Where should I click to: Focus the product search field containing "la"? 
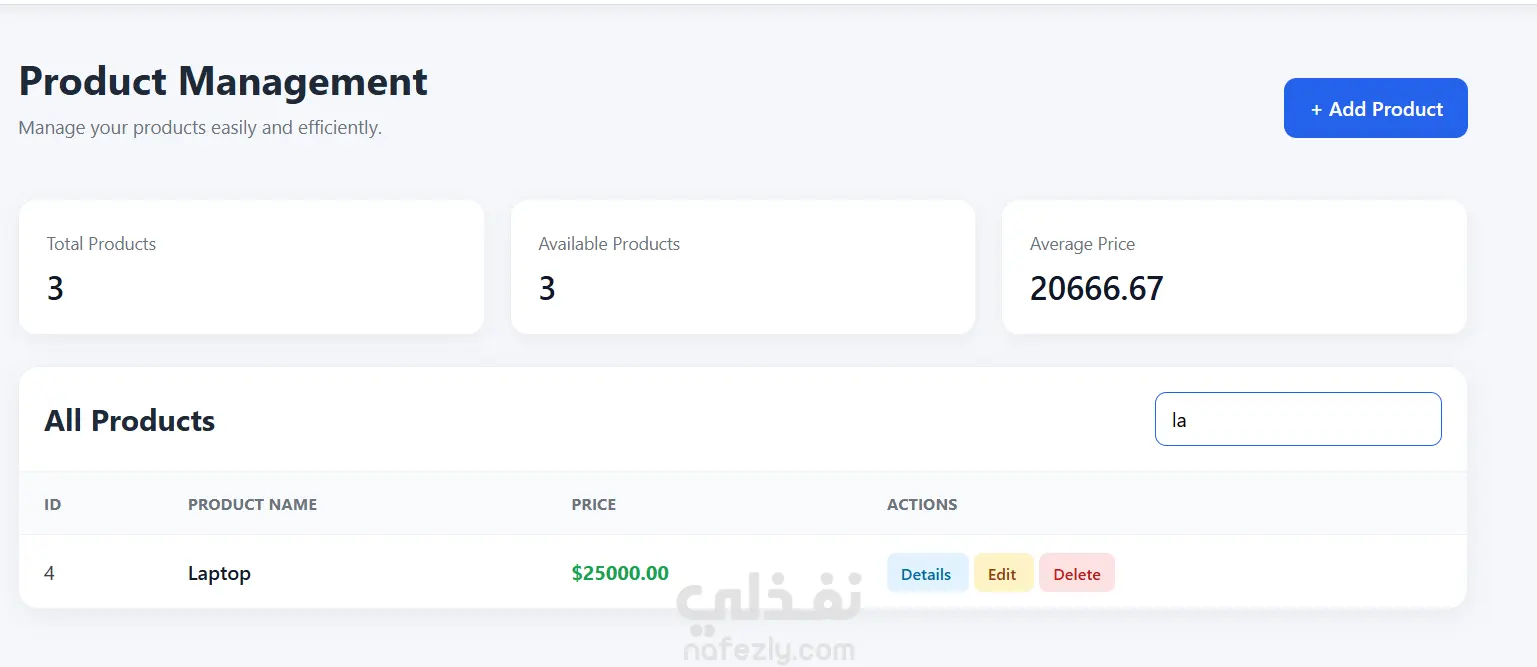point(1297,419)
